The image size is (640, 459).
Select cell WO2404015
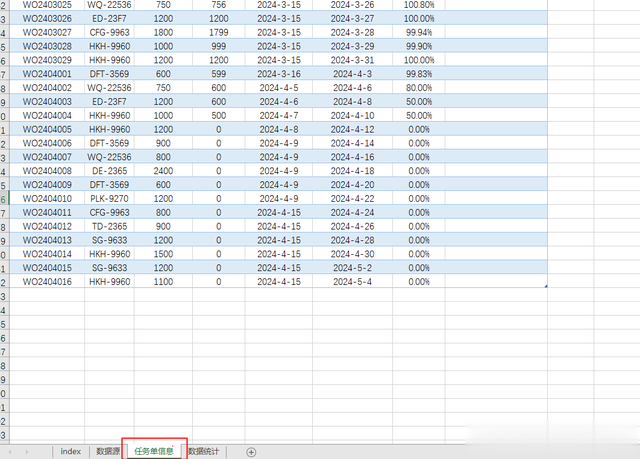click(47, 268)
